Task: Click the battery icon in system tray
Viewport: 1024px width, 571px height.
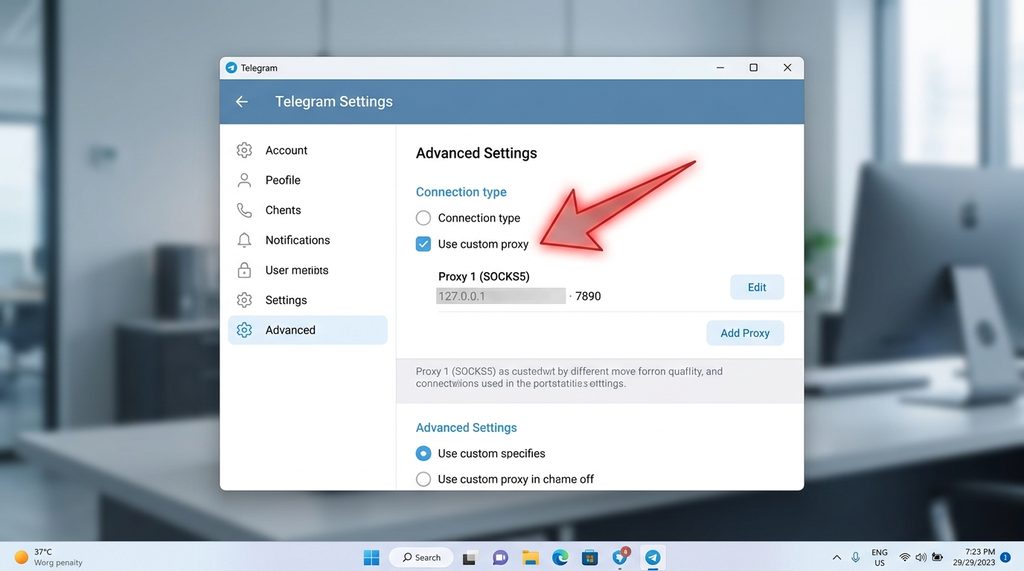Action: coord(937,557)
